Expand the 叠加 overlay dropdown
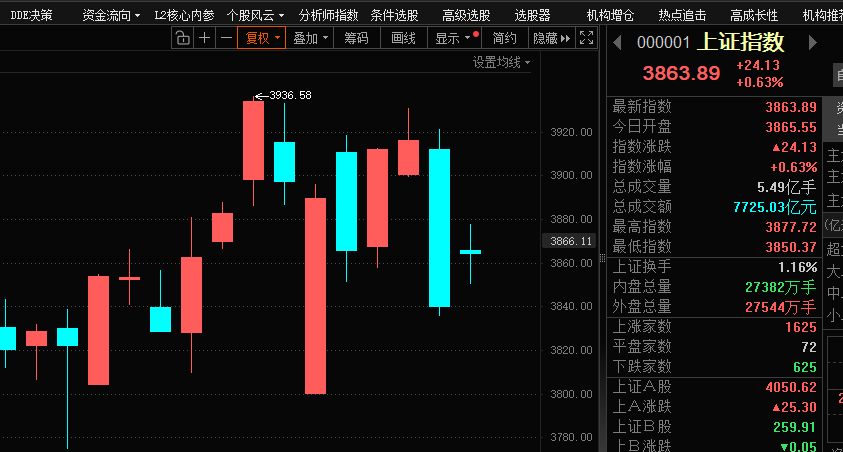 [310, 38]
